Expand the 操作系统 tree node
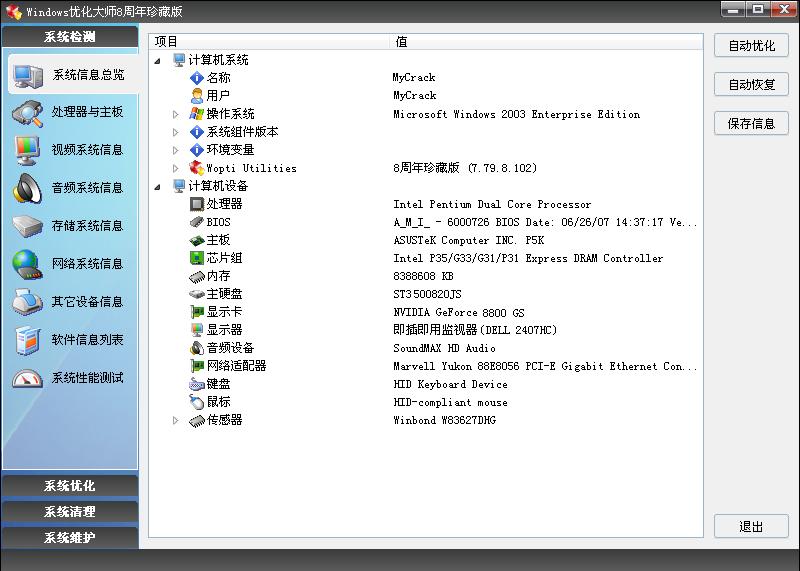Viewport: 800px width, 571px height. (176, 114)
